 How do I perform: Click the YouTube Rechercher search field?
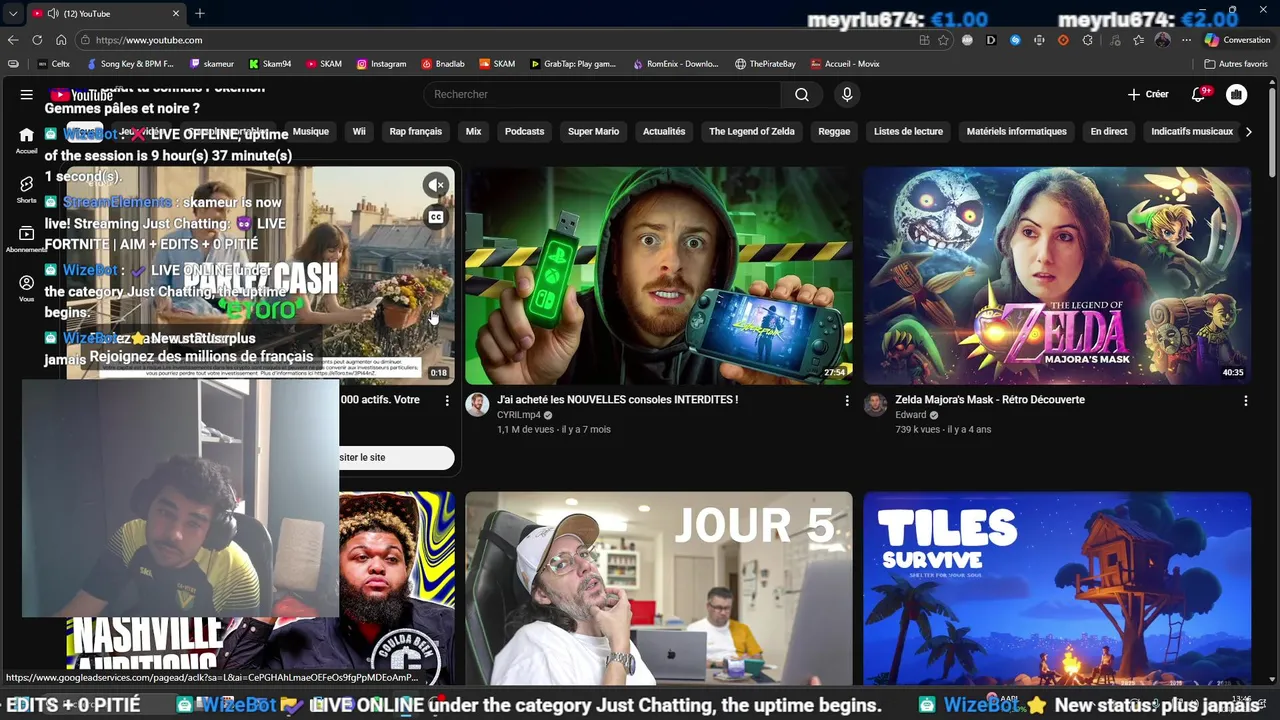pos(602,94)
